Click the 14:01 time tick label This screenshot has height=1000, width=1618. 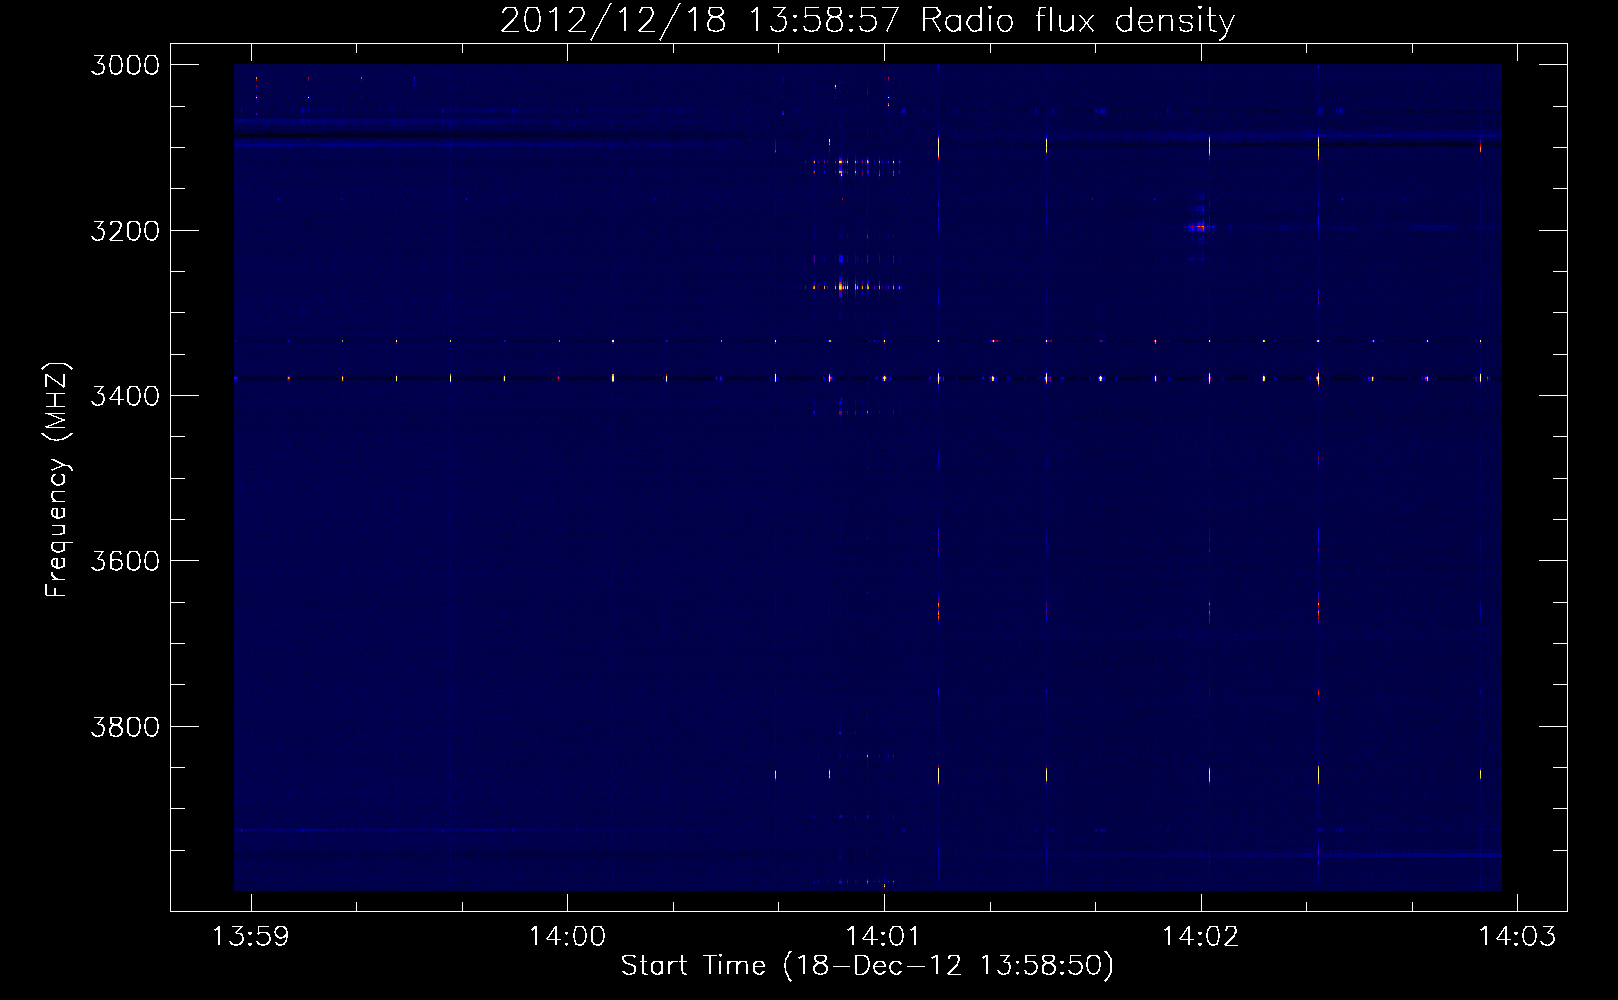883,936
